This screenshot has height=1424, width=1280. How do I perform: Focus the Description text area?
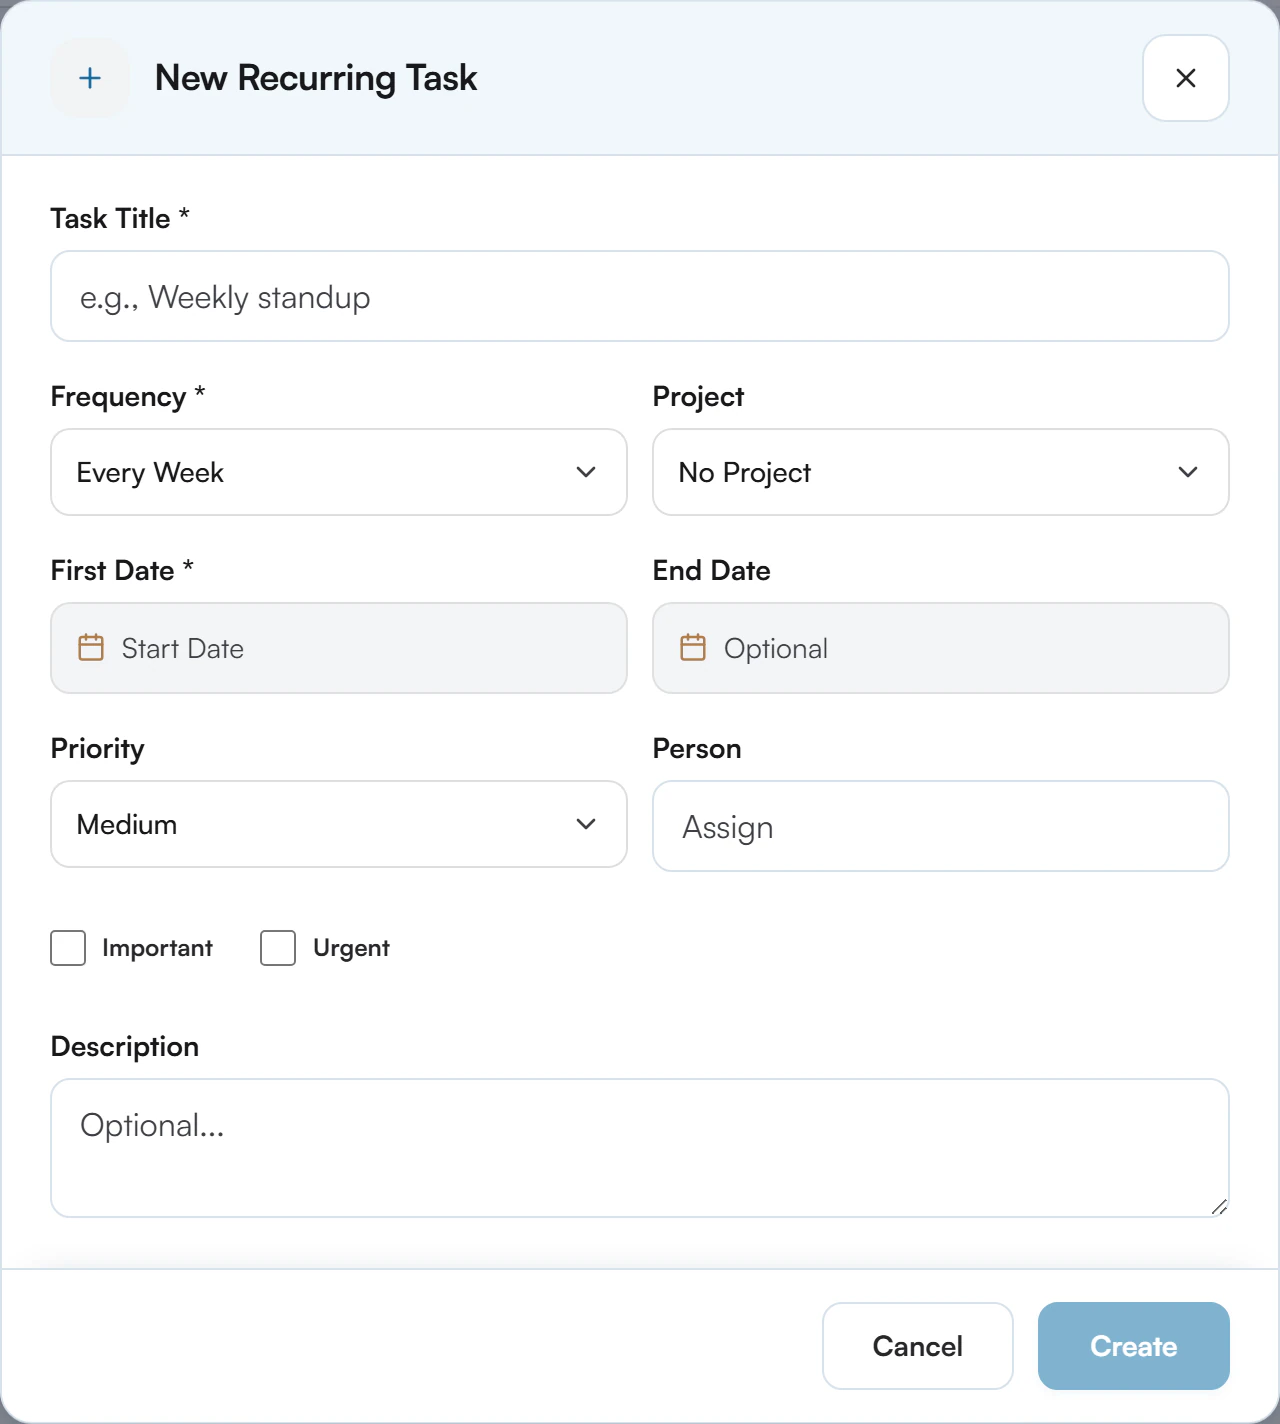(x=640, y=1148)
